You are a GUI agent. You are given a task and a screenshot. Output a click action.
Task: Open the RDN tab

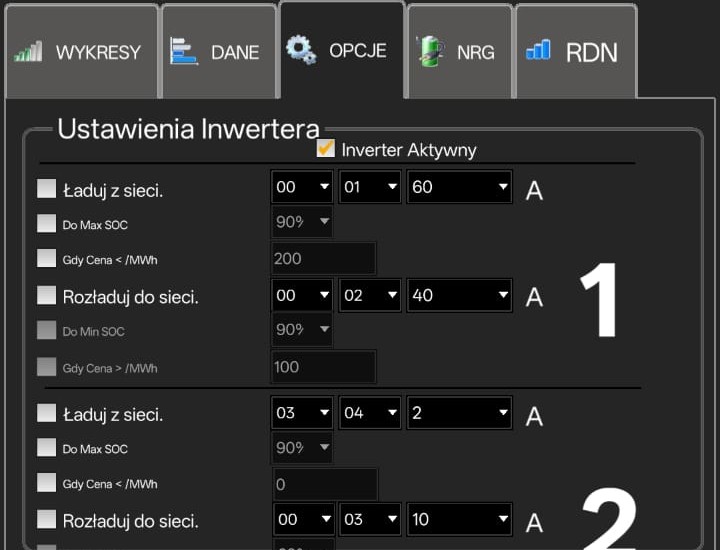576,51
